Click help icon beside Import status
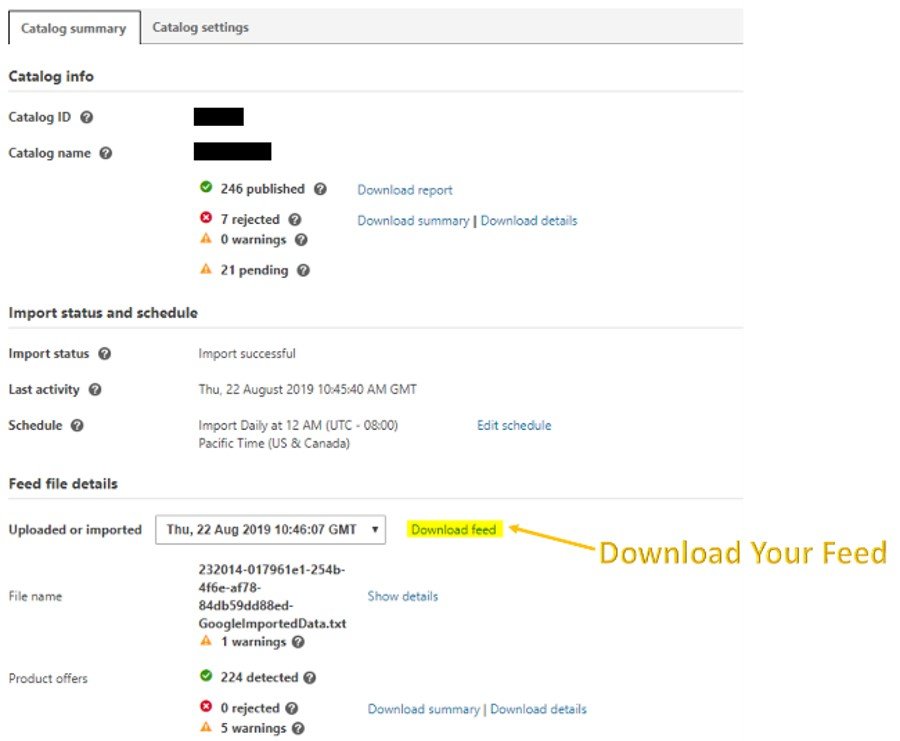This screenshot has height=741, width=900. click(104, 354)
